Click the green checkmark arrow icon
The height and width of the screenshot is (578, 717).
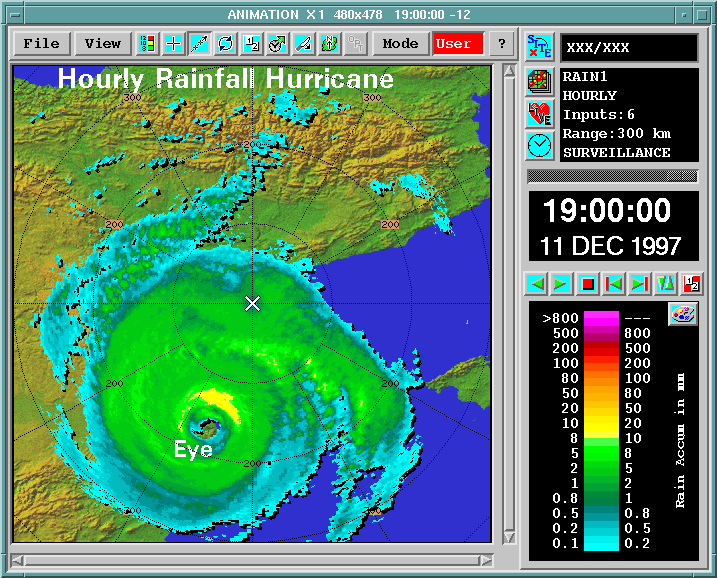[278, 44]
